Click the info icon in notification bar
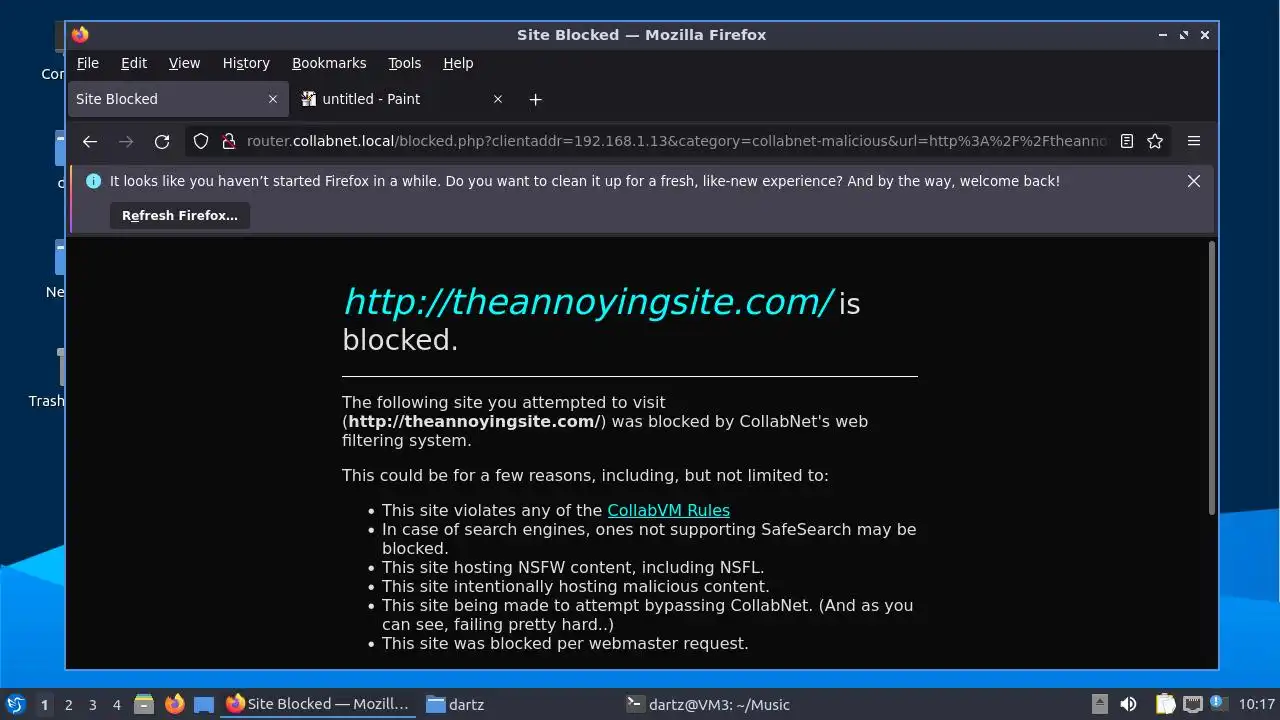1280x720 pixels. 93,181
